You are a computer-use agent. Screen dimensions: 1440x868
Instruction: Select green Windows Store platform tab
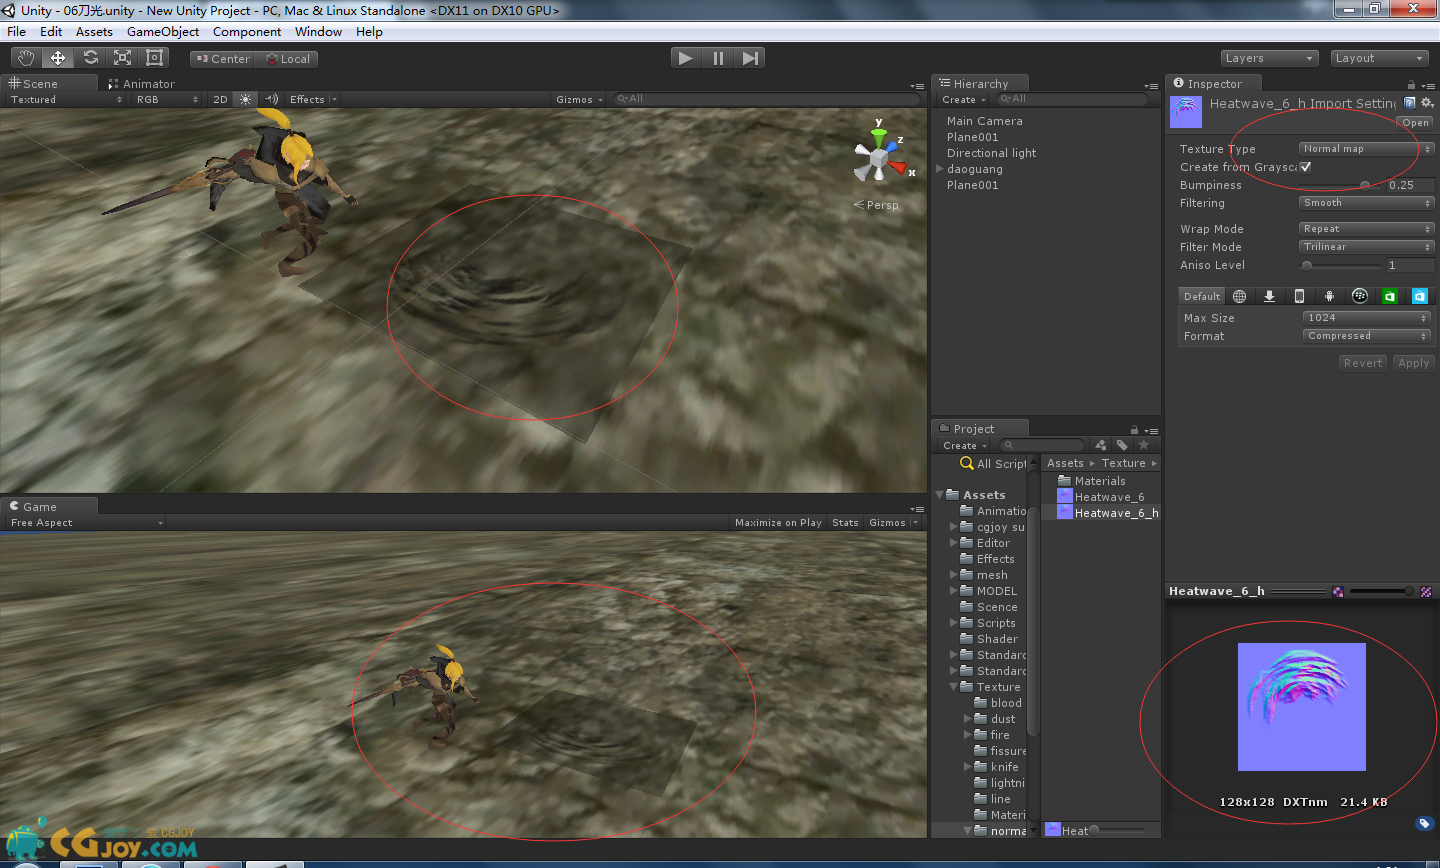point(1389,296)
